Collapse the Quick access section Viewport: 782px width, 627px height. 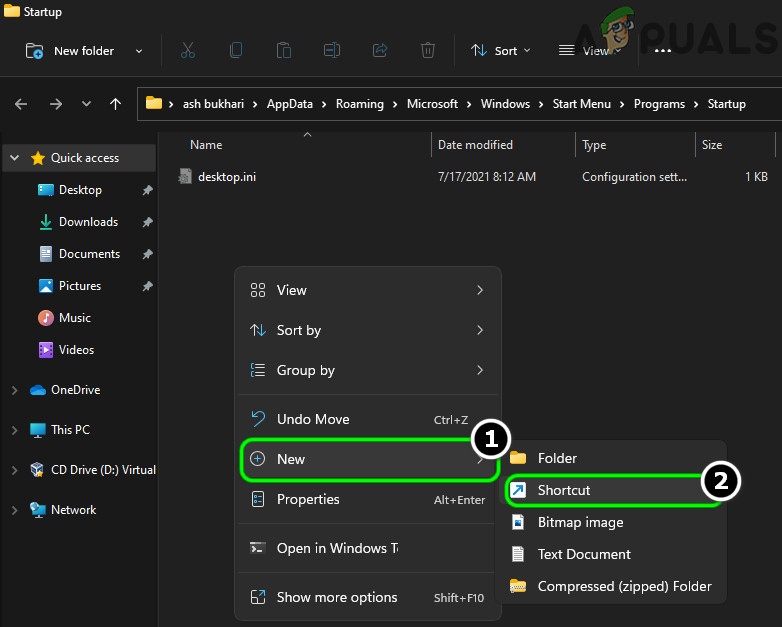pyautogui.click(x=14, y=158)
